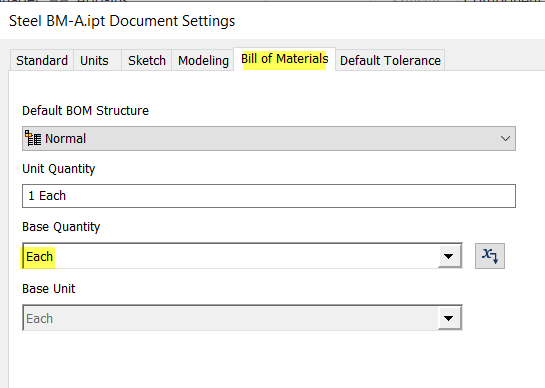This screenshot has width=545, height=388.
Task: Expand the Base Unit dropdown arrow
Action: (x=449, y=318)
